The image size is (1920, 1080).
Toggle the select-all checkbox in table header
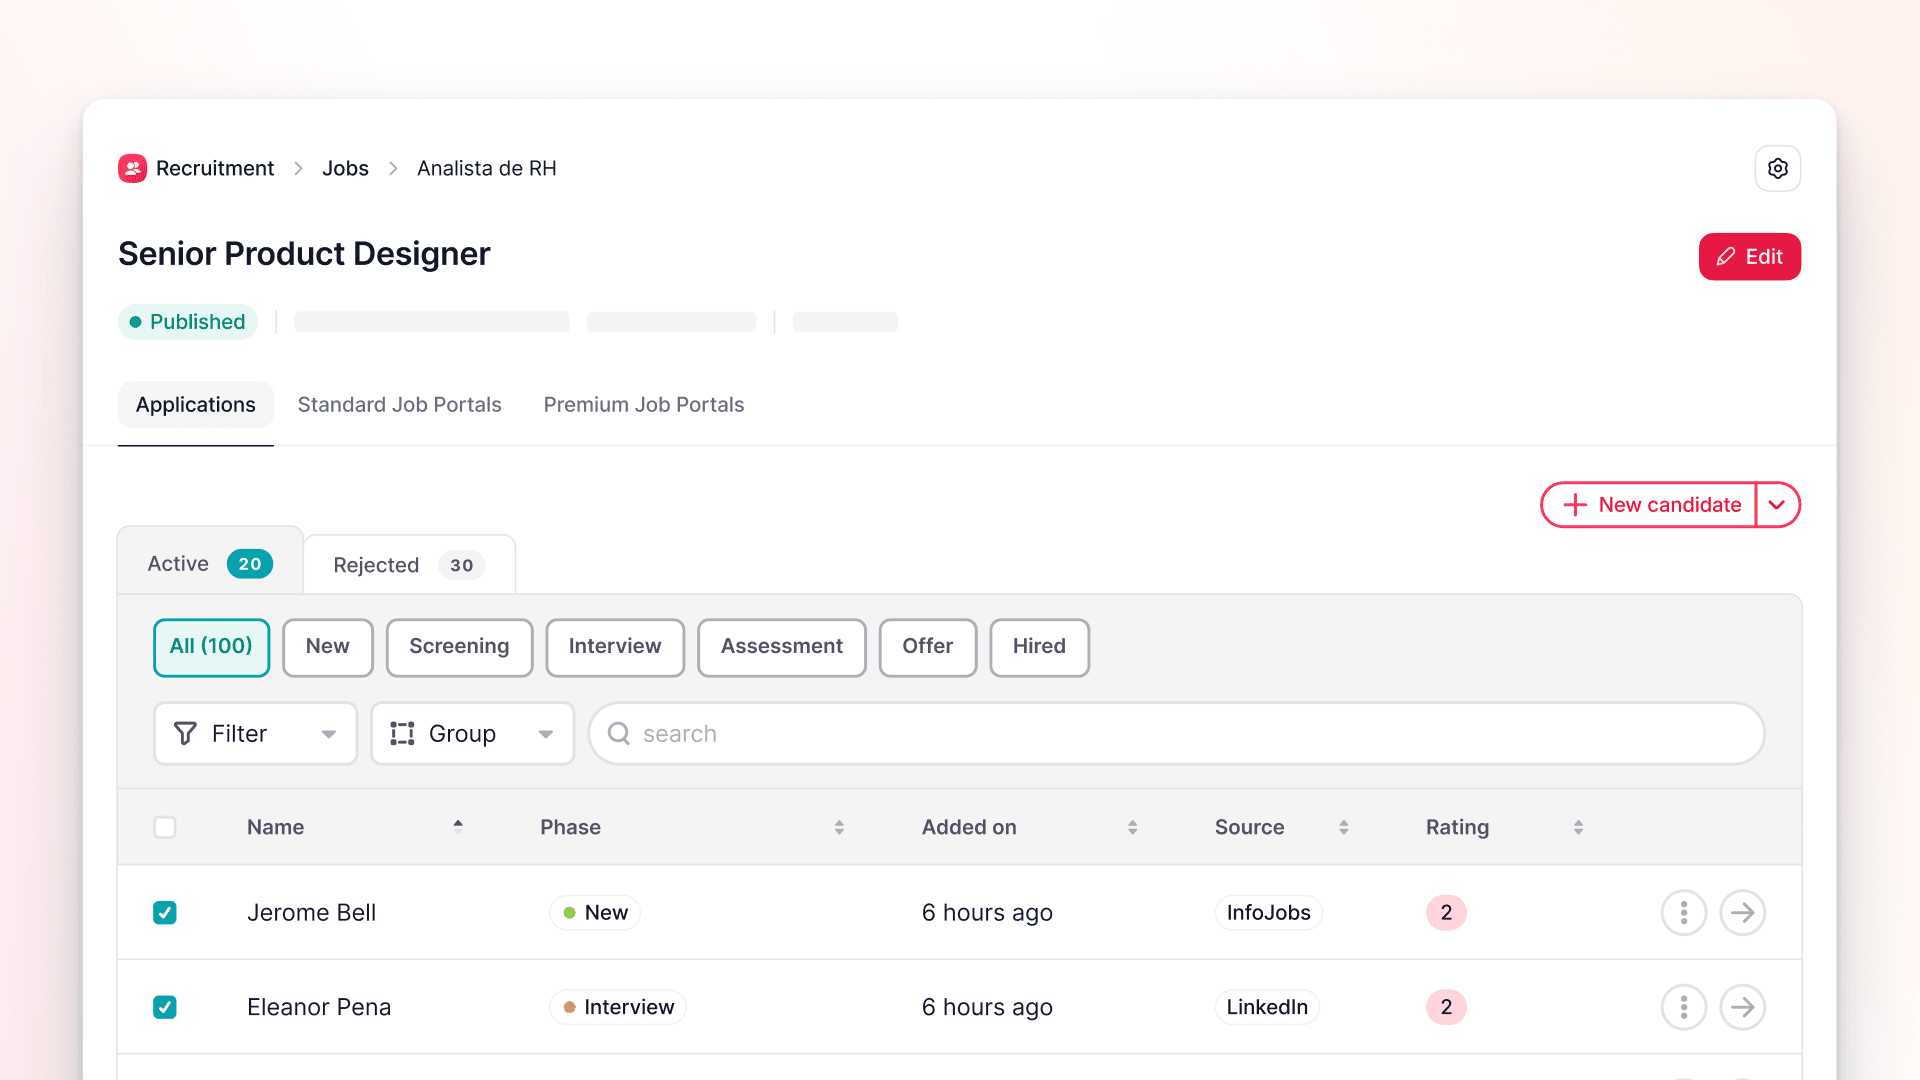point(165,827)
